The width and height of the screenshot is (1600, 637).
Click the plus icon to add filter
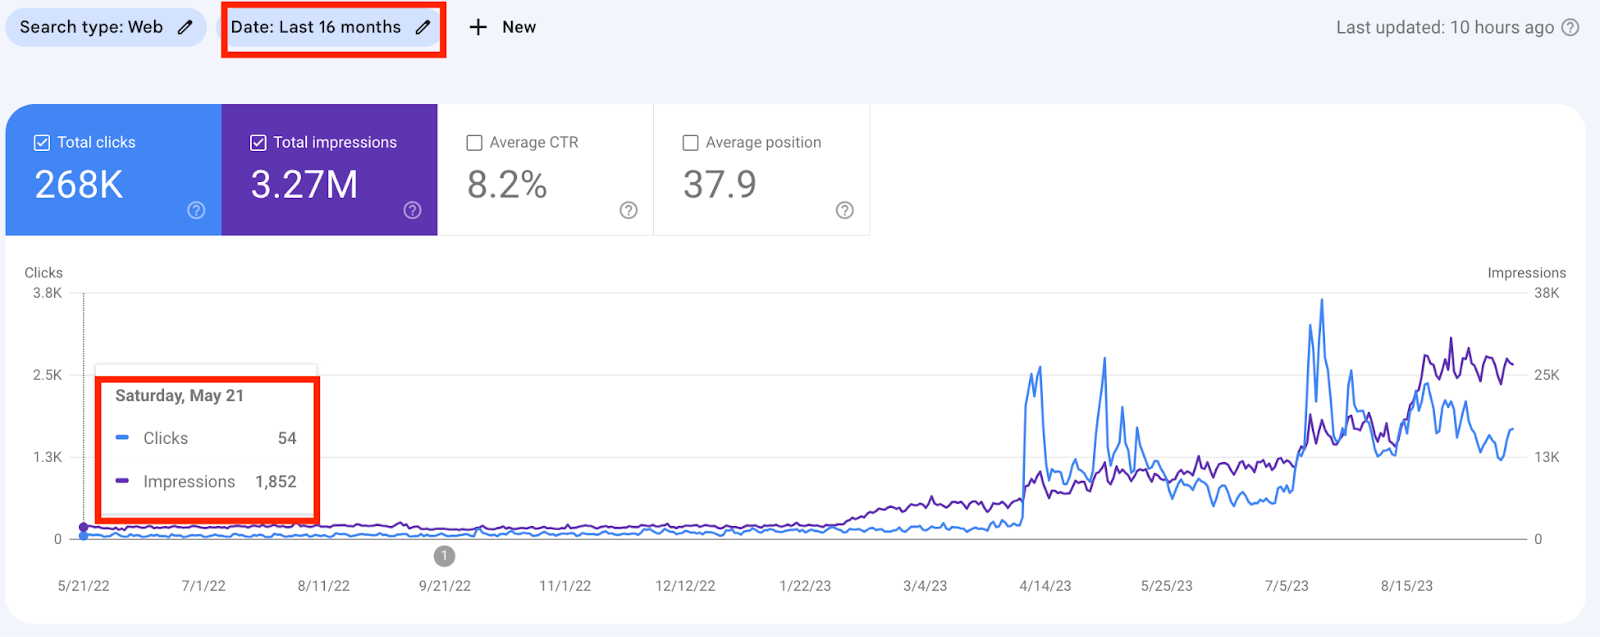pyautogui.click(x=478, y=27)
